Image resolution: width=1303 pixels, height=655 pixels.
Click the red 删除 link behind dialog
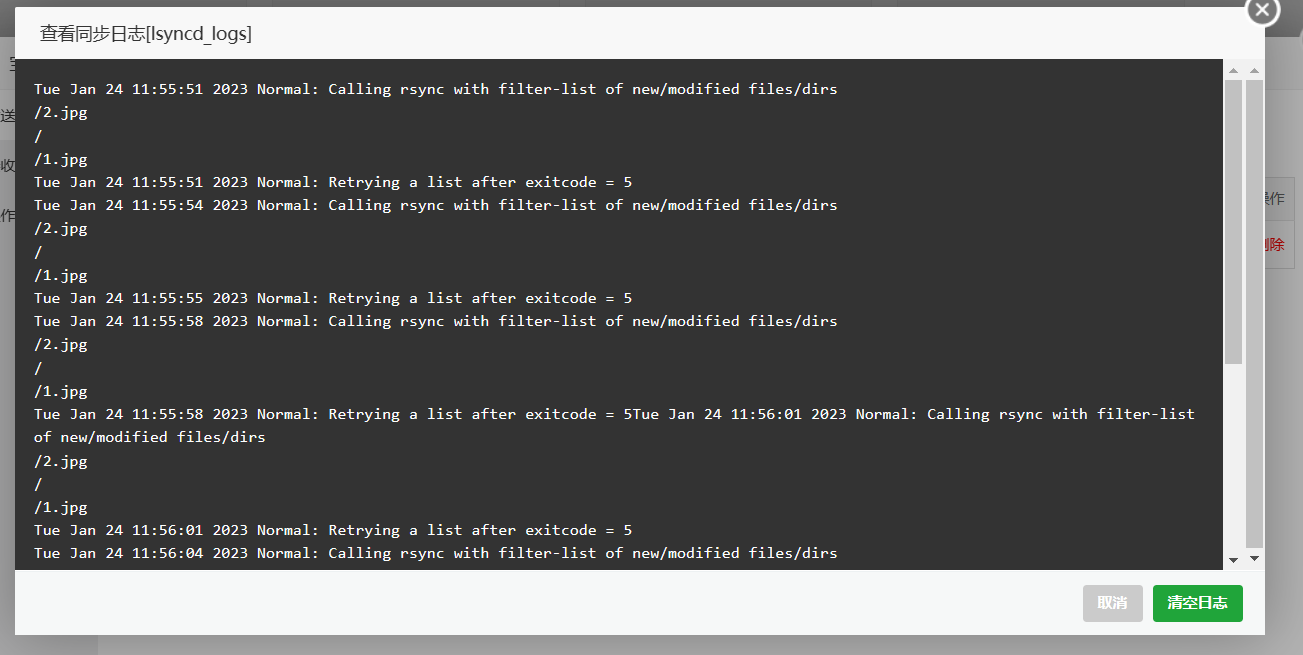point(1275,244)
